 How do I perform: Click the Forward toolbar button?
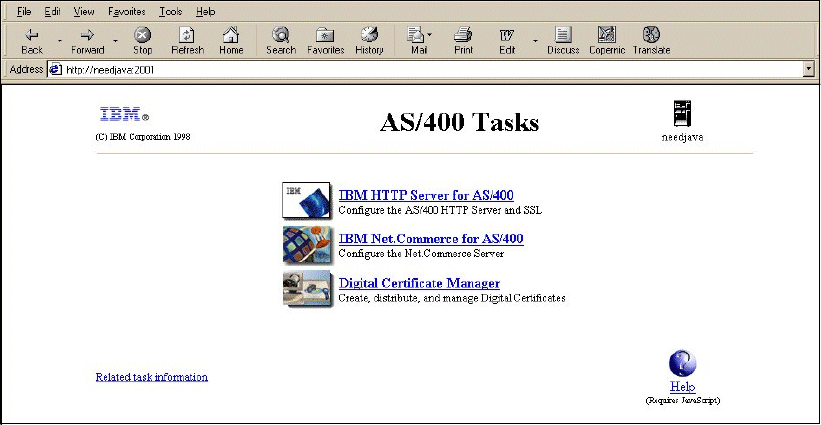pyautogui.click(x=87, y=41)
